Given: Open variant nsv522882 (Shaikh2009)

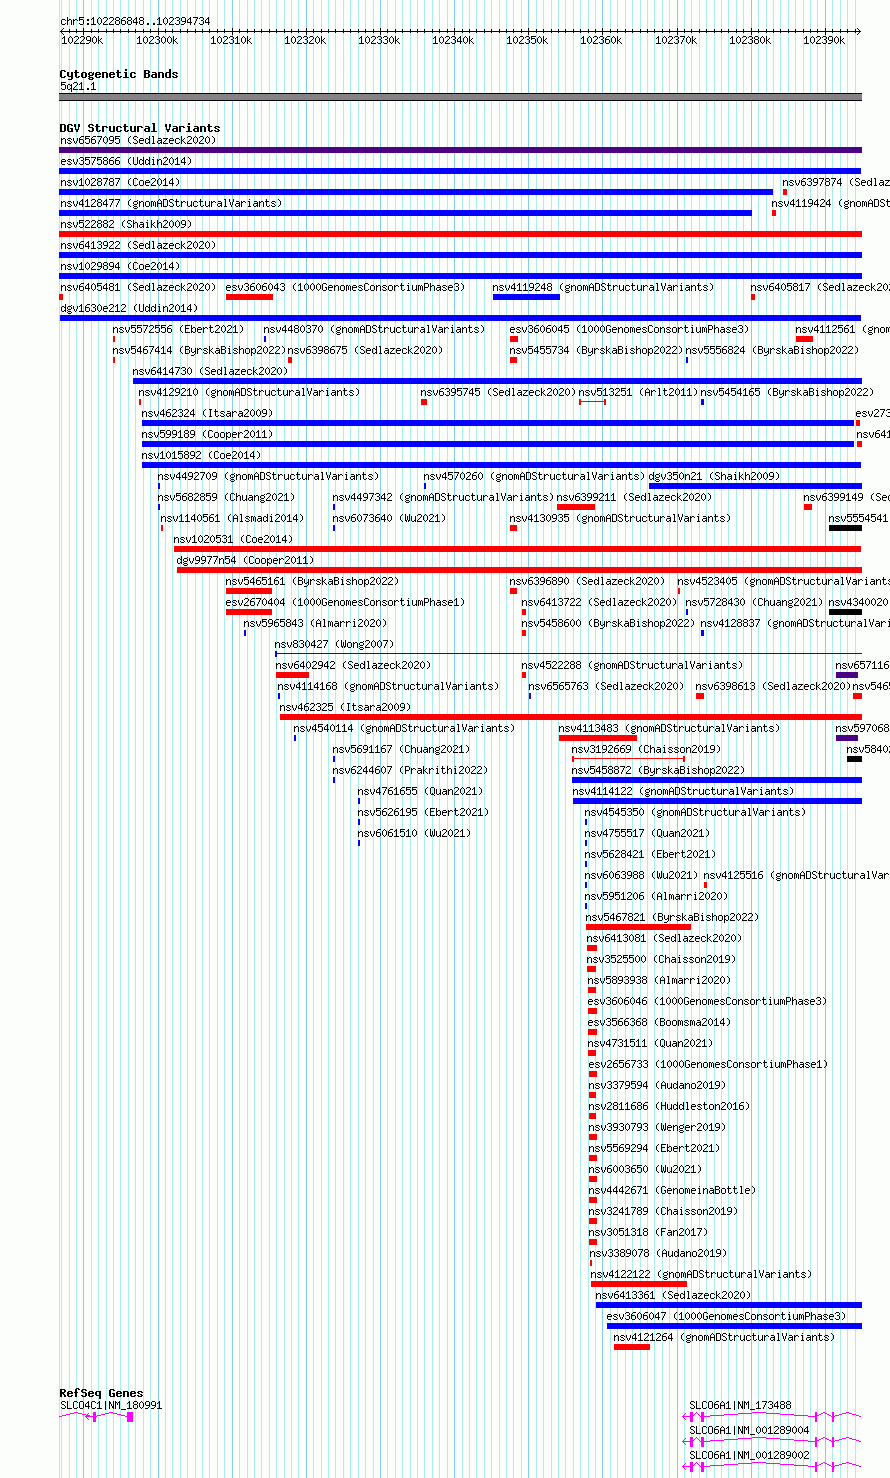Looking at the screenshot, I should [x=126, y=225].
